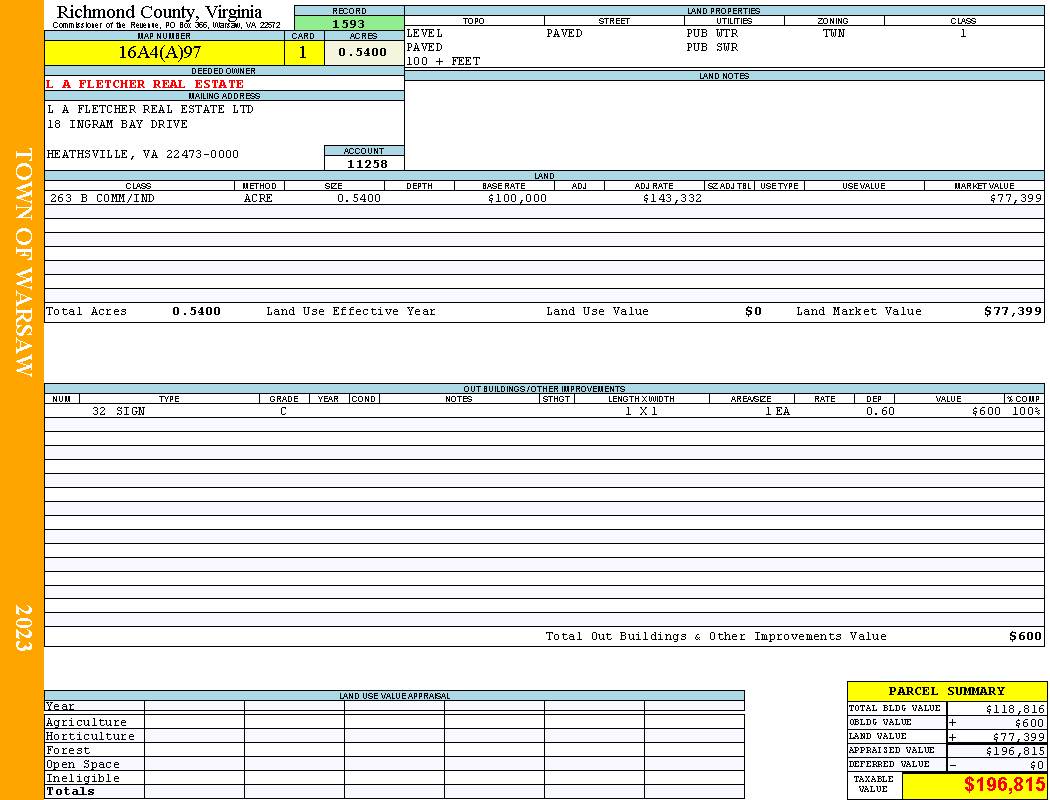Select the outbuilding 32 SIGN

coord(118,411)
